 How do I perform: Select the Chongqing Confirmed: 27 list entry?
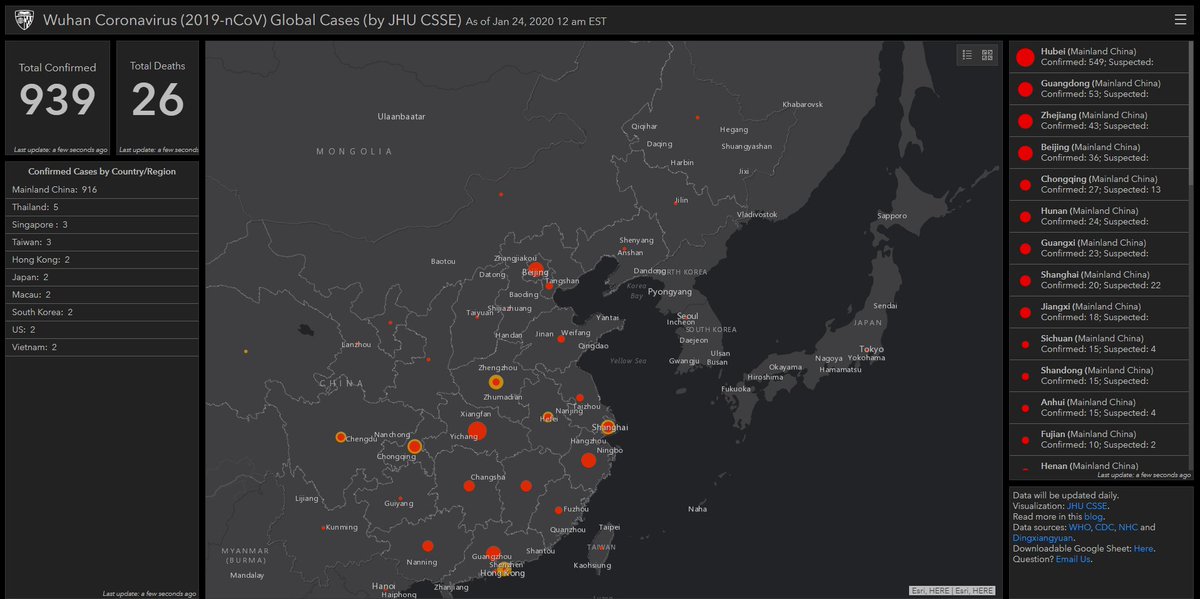point(1097,184)
